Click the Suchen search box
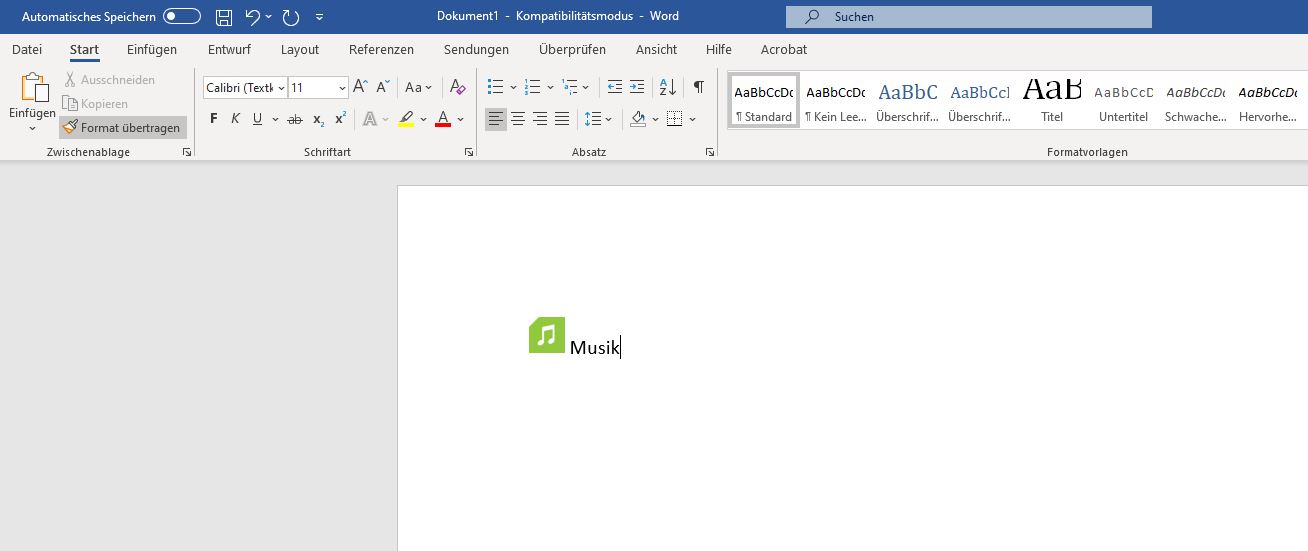 968,17
